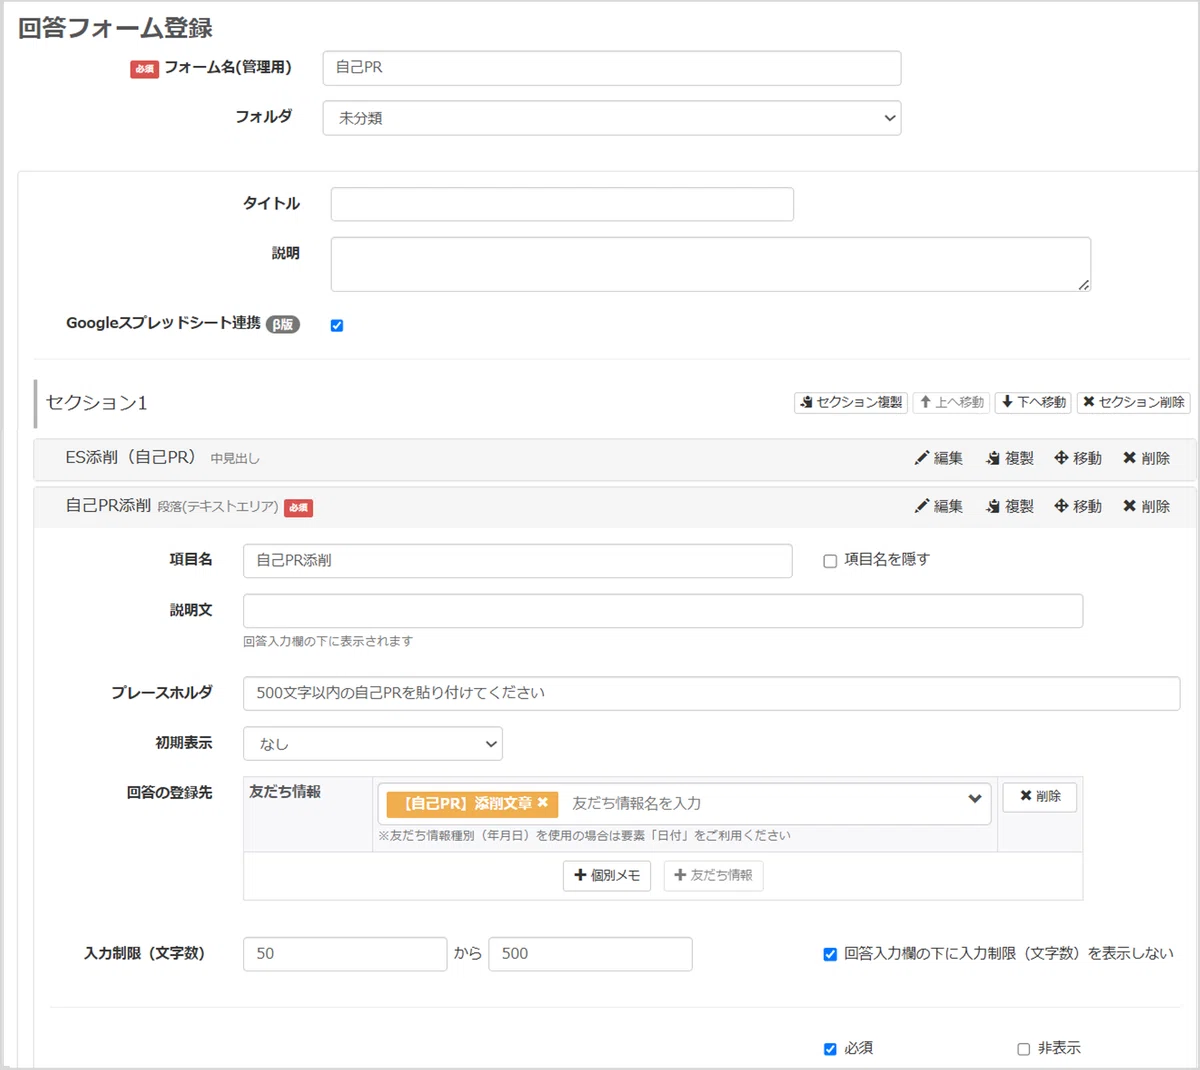
Task: Duplicate the ES添削（自己PR） heading item
Action: point(1010,458)
